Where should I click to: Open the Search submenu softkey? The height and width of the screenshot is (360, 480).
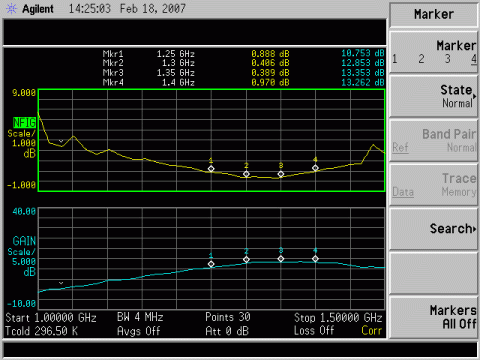(x=434, y=229)
